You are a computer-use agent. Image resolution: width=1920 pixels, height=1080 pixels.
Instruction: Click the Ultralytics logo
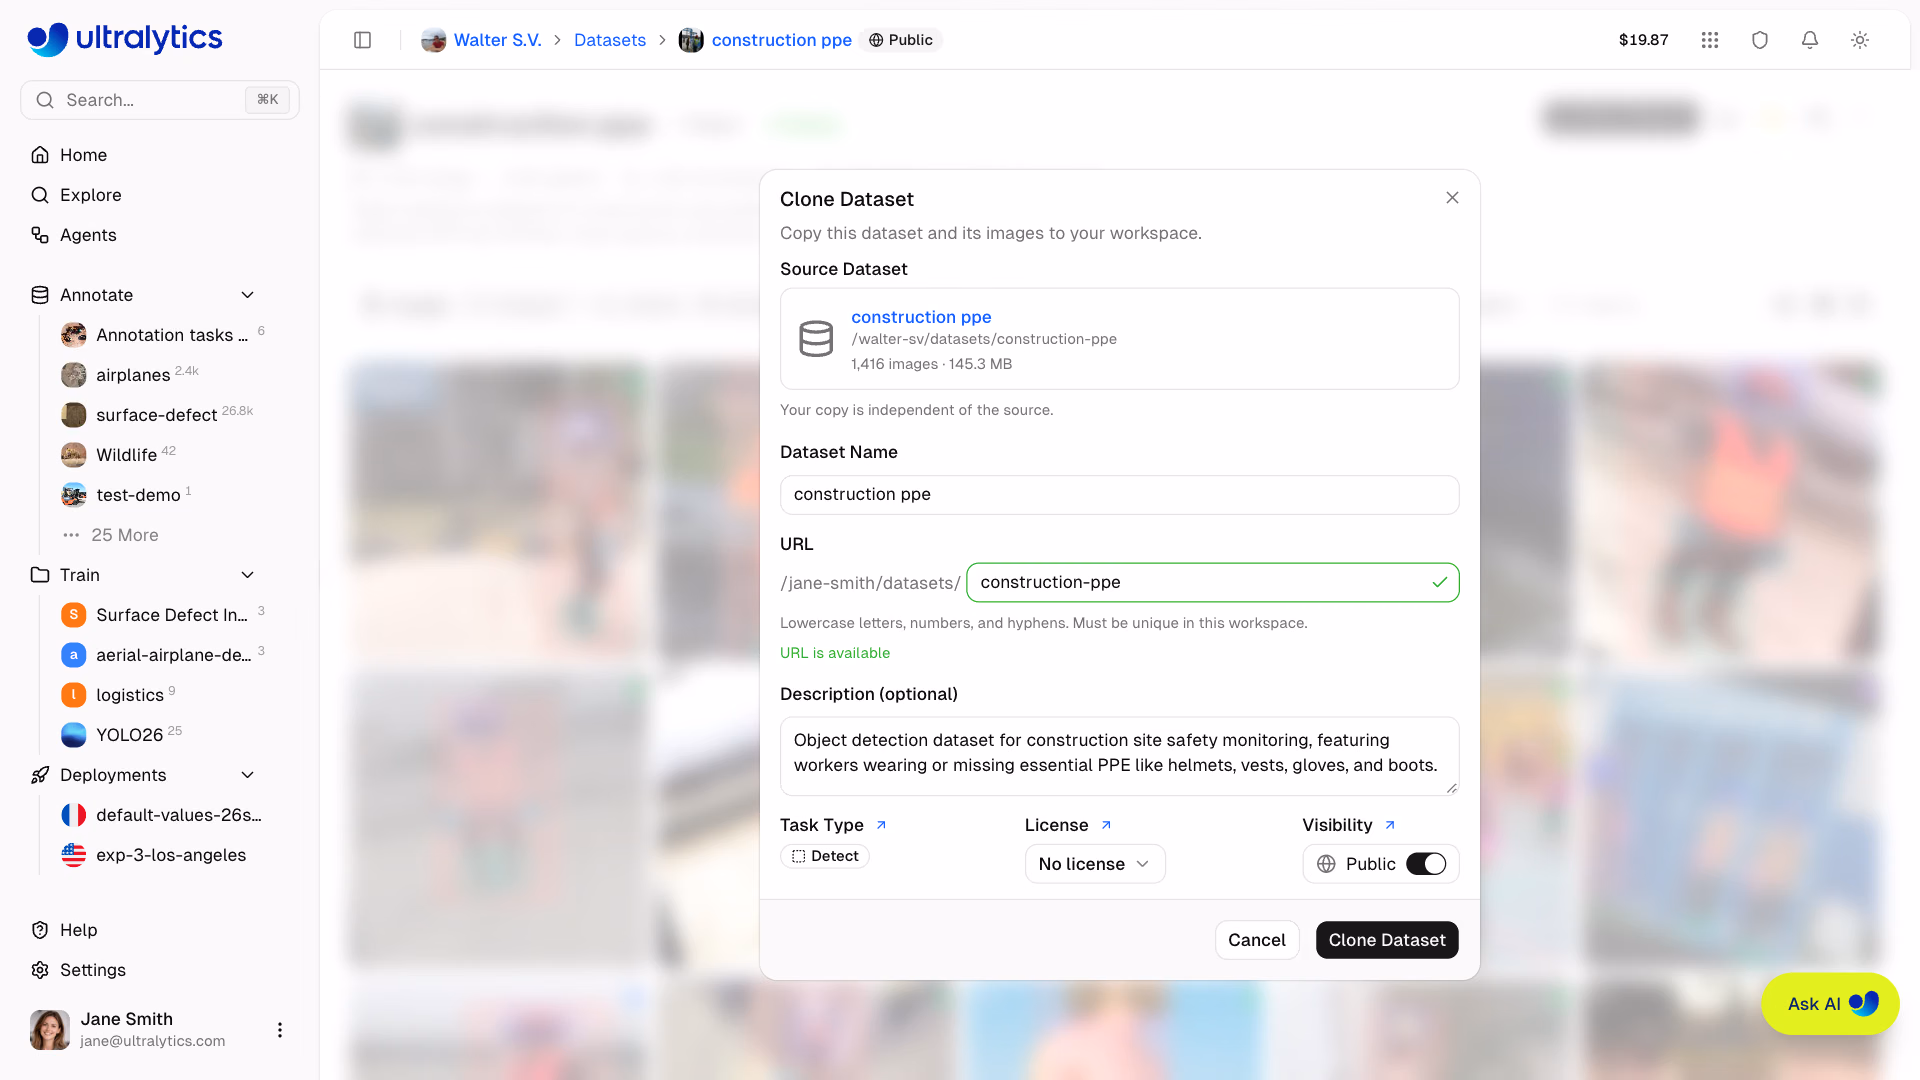[125, 39]
